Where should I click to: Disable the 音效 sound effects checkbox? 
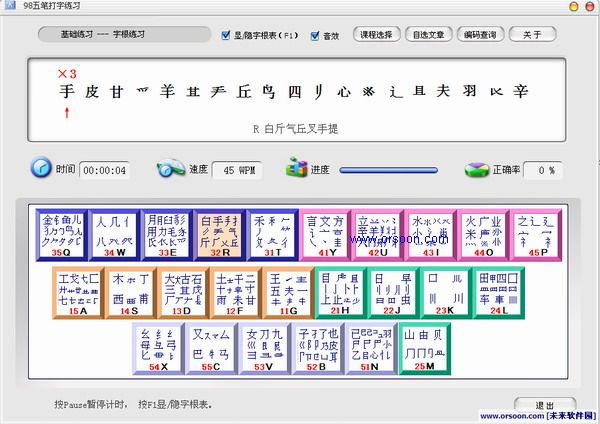(x=315, y=35)
